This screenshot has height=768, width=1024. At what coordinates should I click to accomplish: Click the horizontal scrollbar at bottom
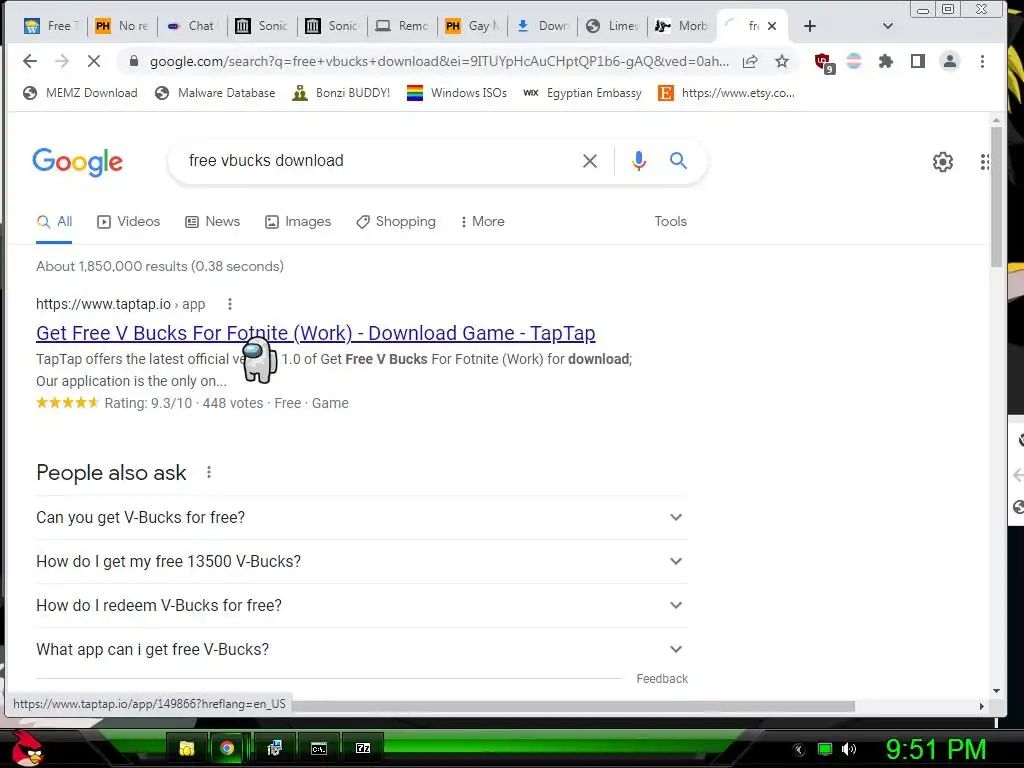(573, 706)
